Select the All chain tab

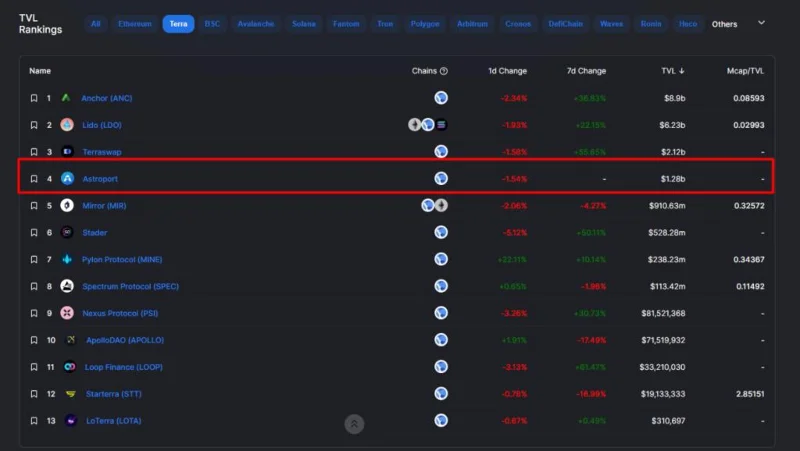coord(95,24)
